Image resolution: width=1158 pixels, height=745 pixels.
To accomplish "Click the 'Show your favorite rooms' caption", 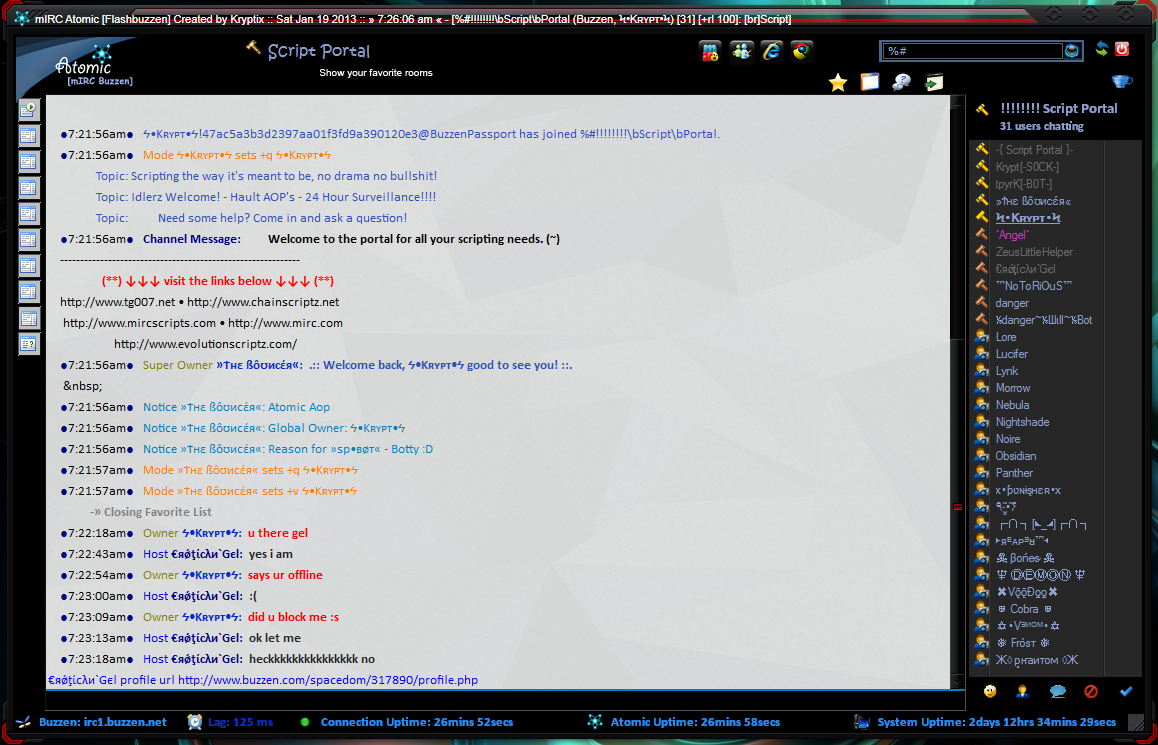I will click(376, 72).
